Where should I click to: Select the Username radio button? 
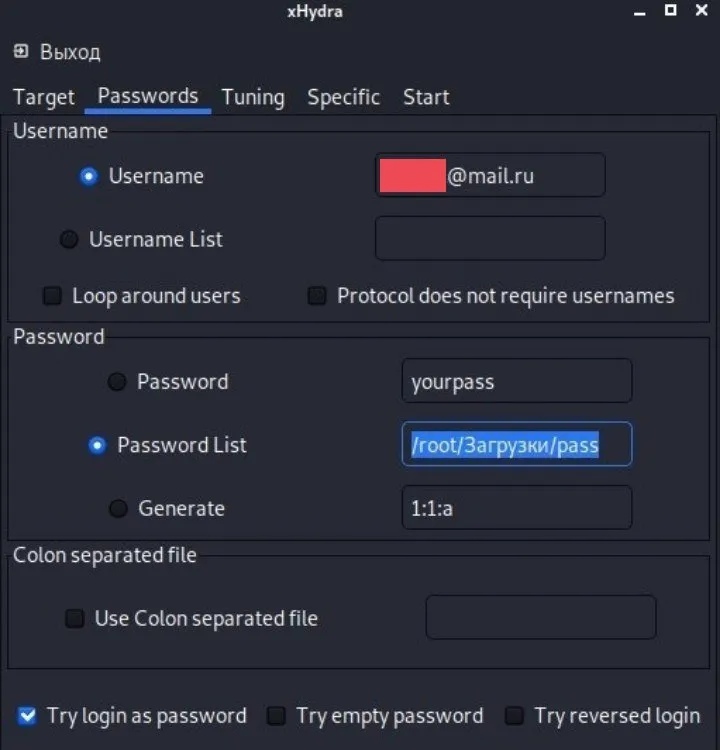pyautogui.click(x=89, y=176)
